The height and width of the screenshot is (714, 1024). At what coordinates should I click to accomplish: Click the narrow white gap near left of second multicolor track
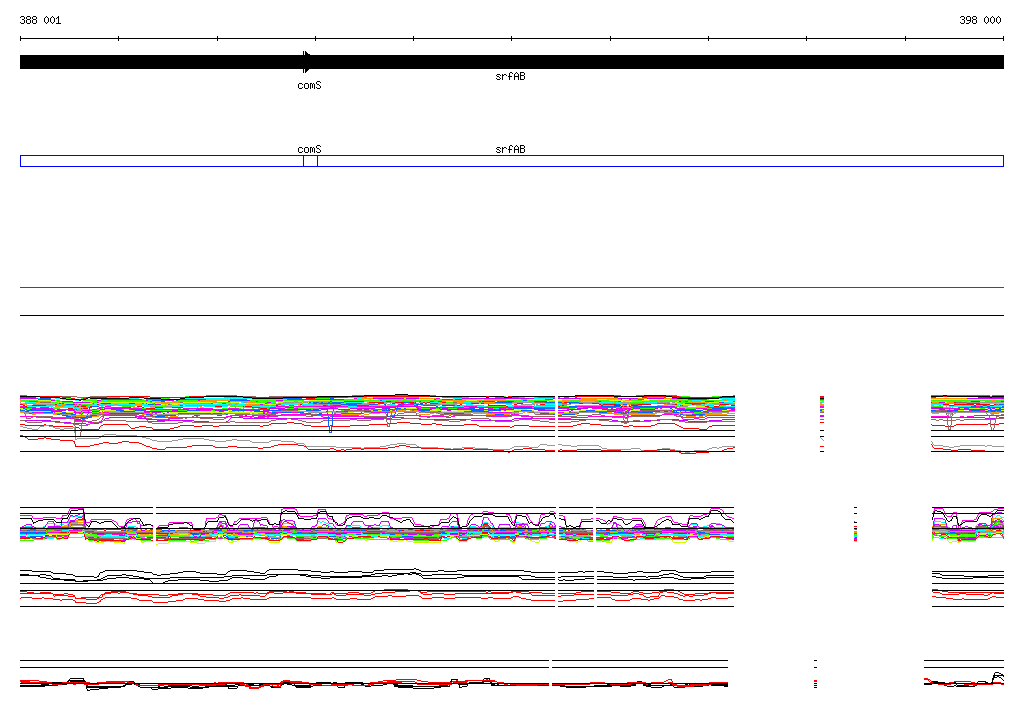pyautogui.click(x=155, y=525)
